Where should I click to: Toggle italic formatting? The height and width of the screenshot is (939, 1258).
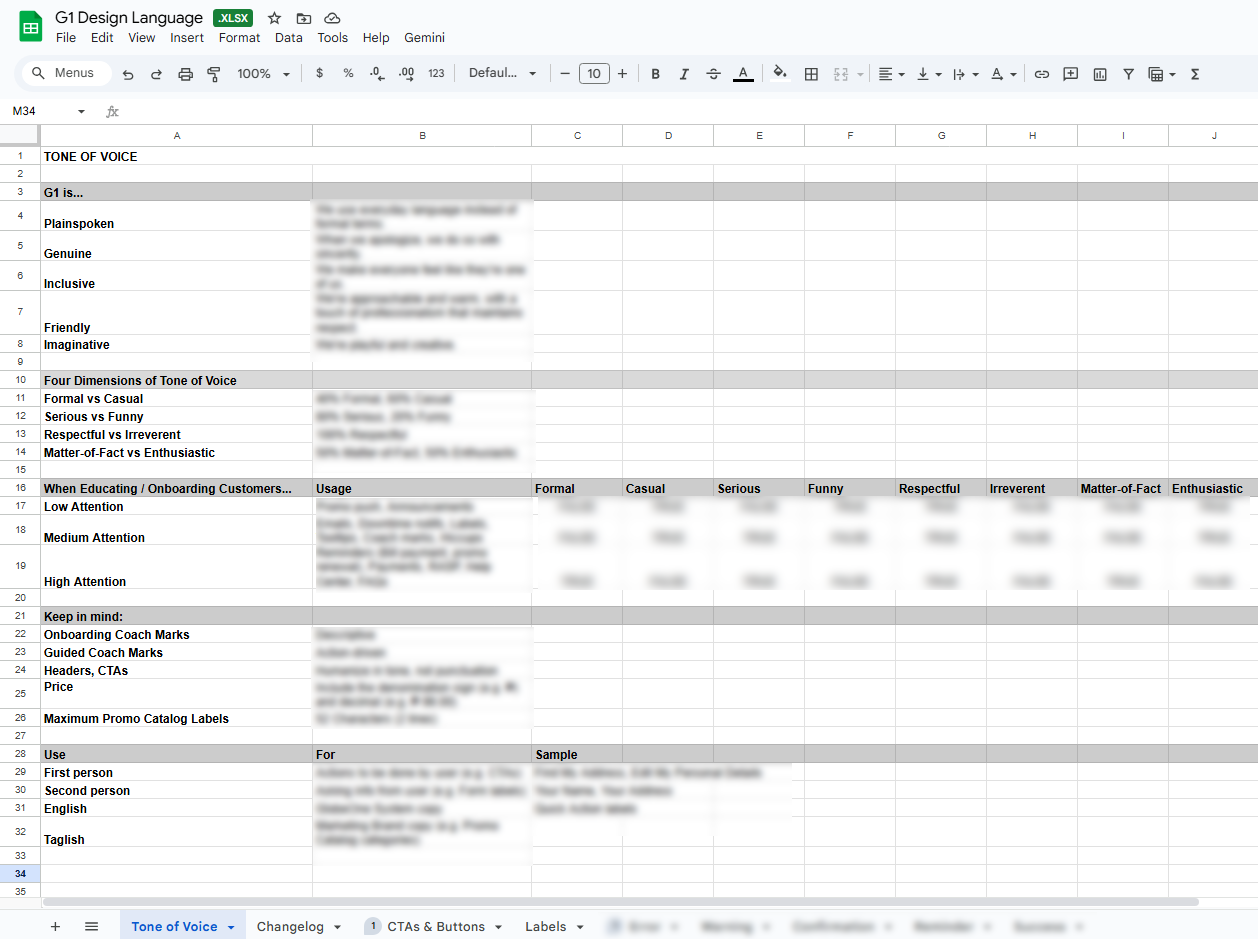point(684,74)
